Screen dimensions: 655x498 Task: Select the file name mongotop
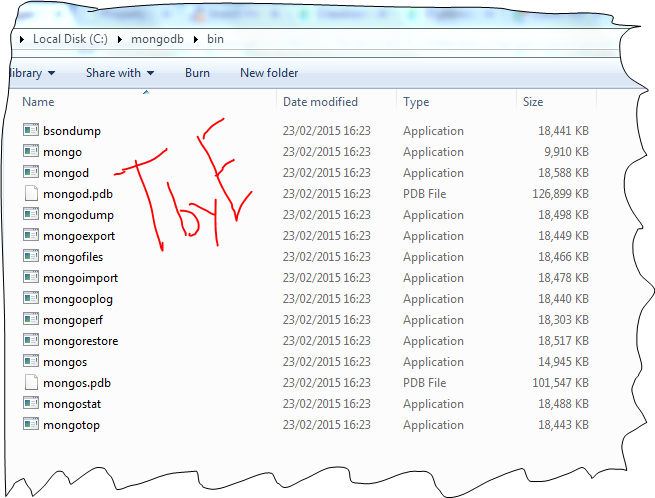coord(71,425)
